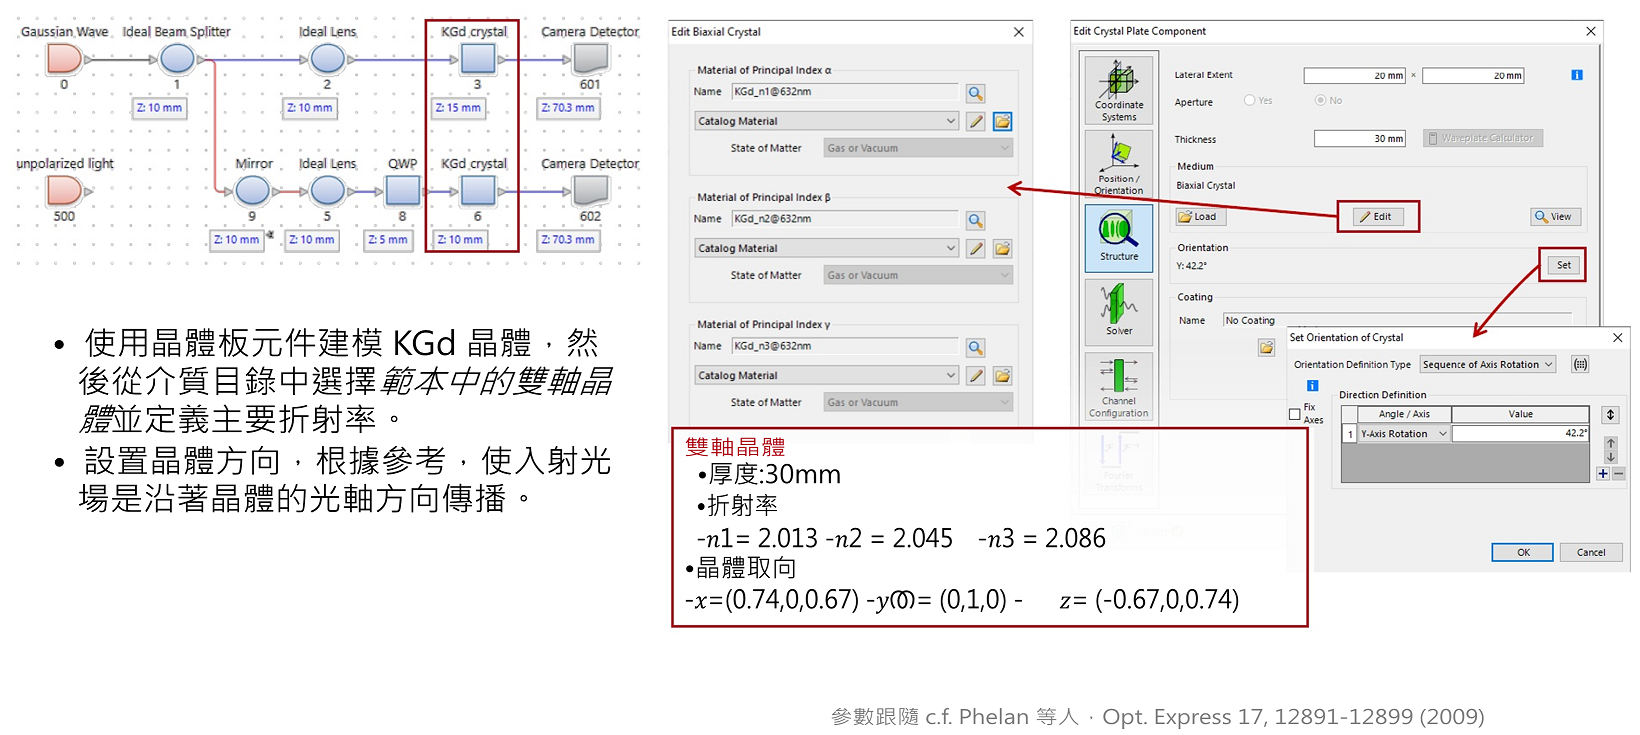The width and height of the screenshot is (1640, 735).
Task: Open the Structure page icon
Action: tap(1119, 238)
